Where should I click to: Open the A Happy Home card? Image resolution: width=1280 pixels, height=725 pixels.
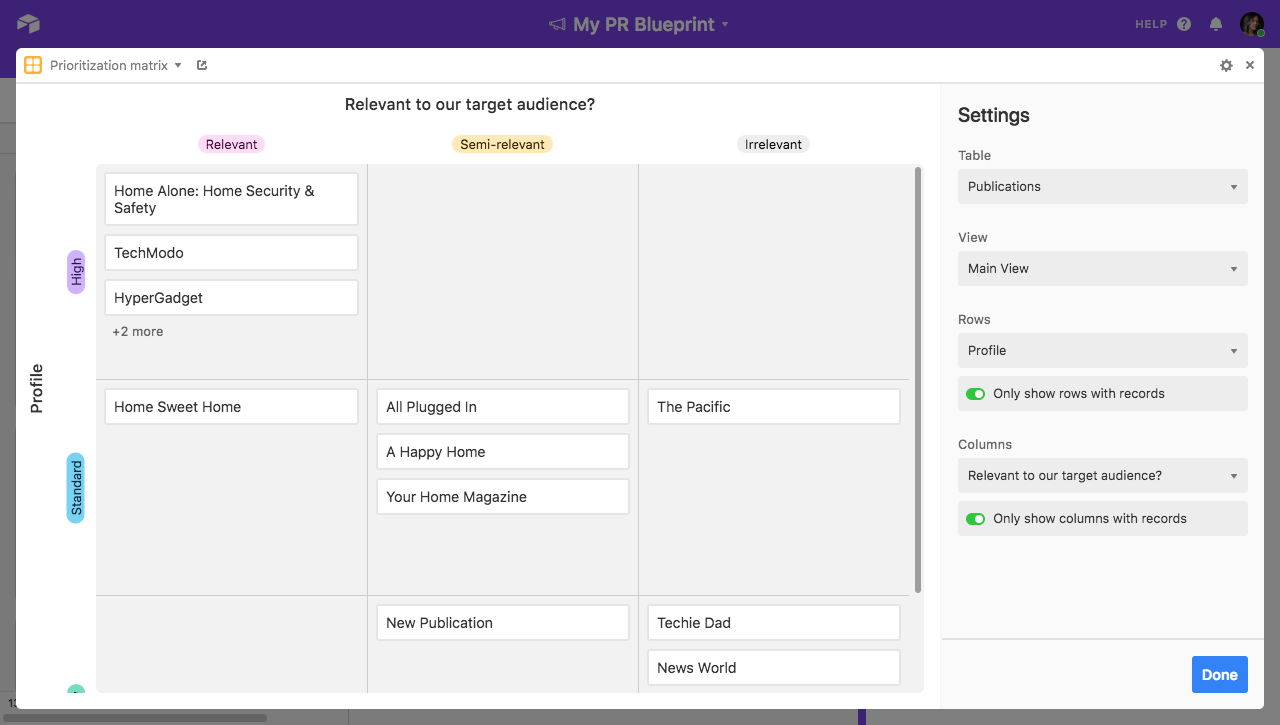click(x=503, y=452)
